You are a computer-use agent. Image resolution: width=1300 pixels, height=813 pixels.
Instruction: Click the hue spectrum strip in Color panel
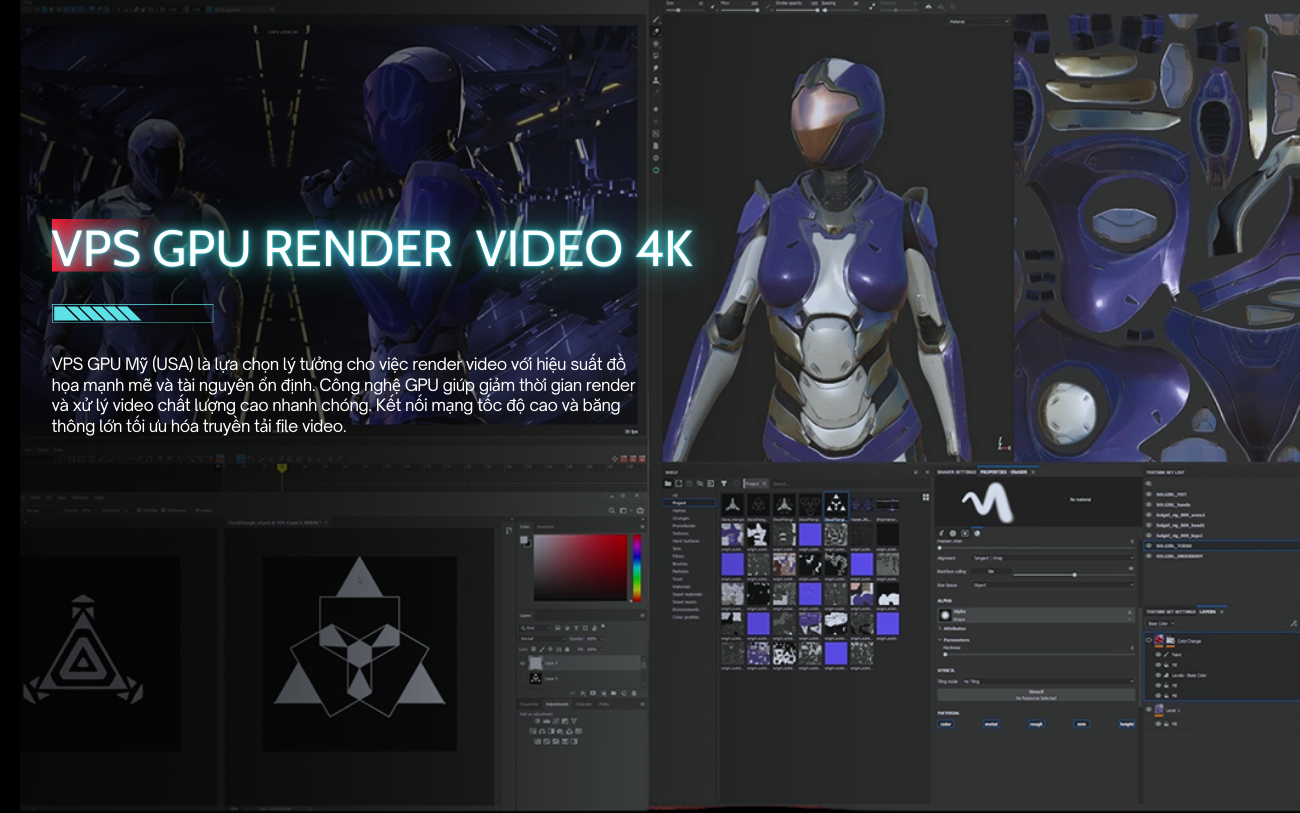[x=637, y=567]
